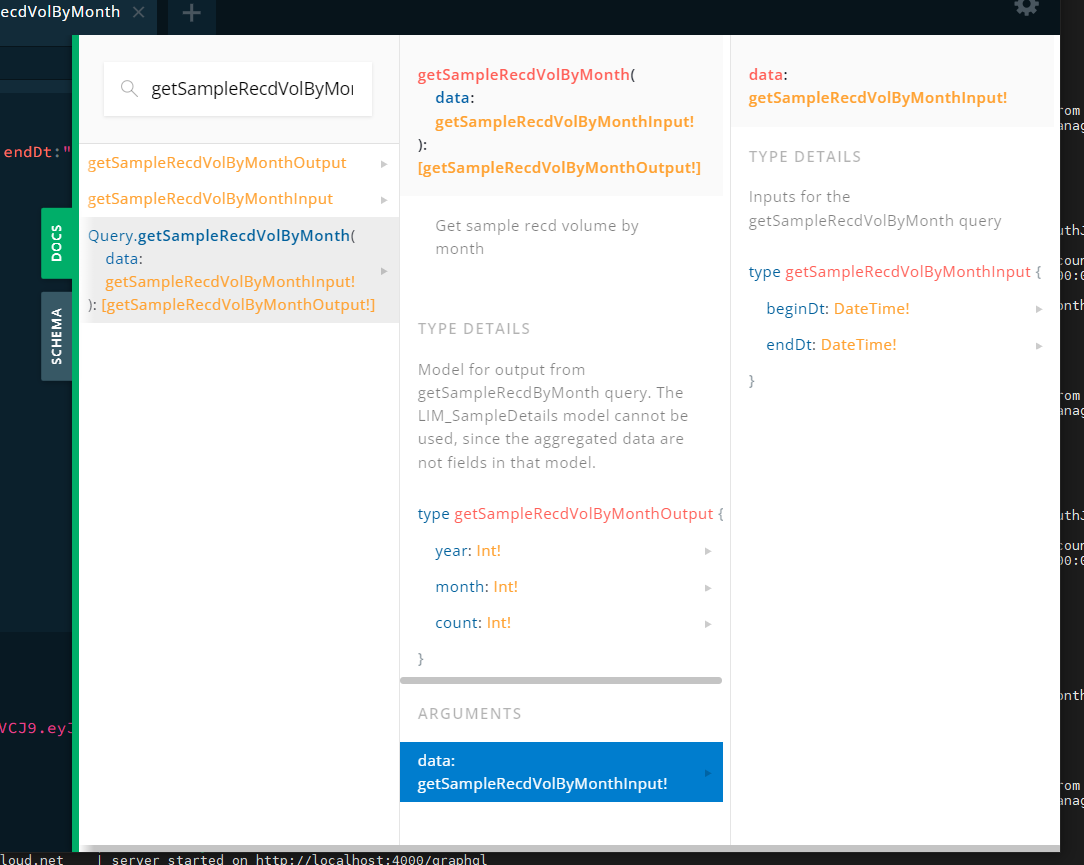Screen dimensions: 1084x865
Task: Click the new tab plus icon
Action: 191,13
